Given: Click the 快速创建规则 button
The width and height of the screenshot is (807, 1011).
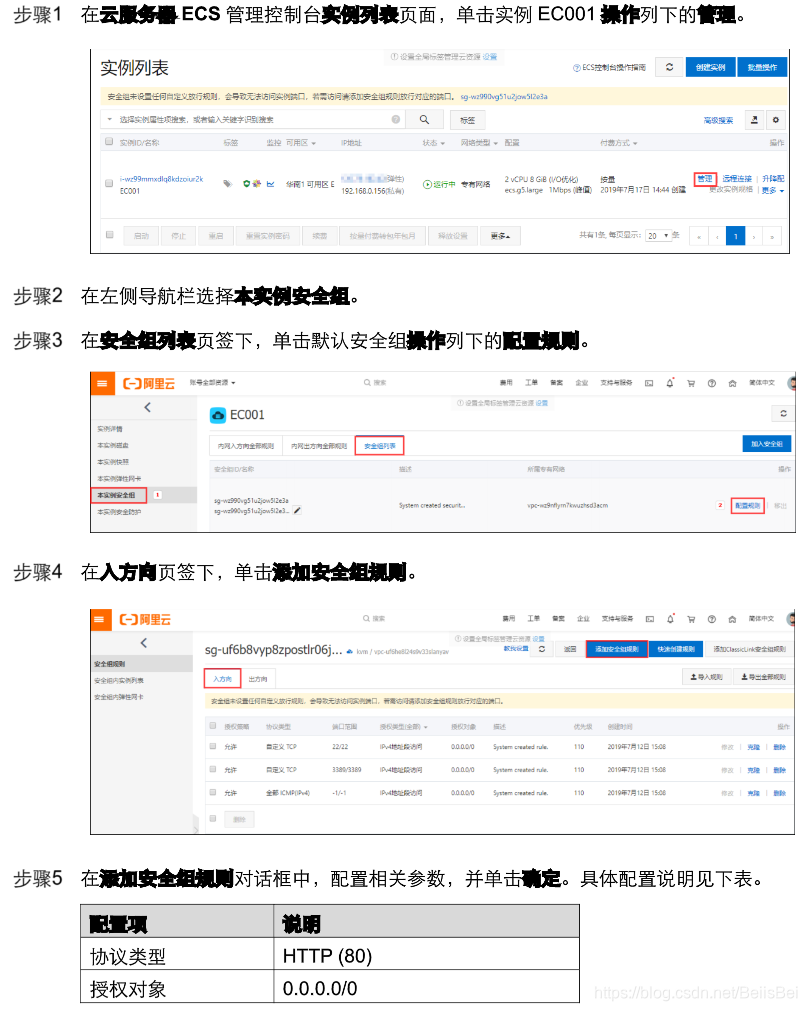Looking at the screenshot, I should click(676, 649).
